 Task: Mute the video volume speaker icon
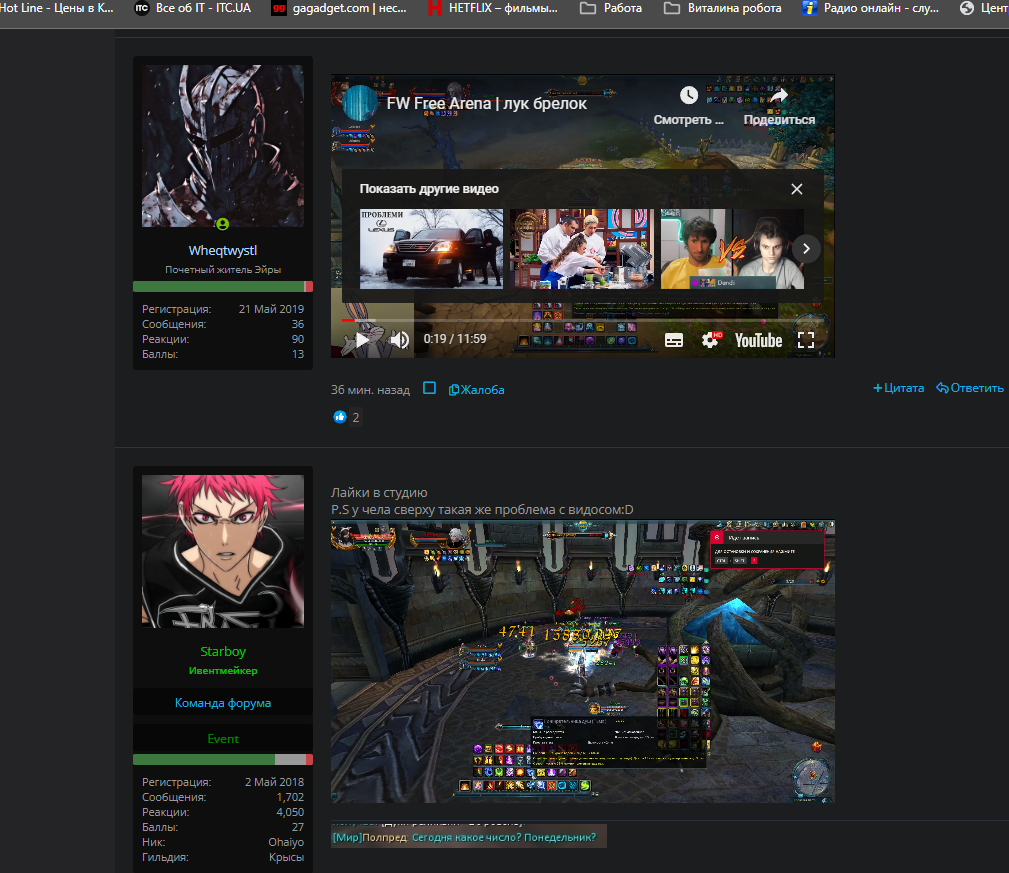[399, 340]
